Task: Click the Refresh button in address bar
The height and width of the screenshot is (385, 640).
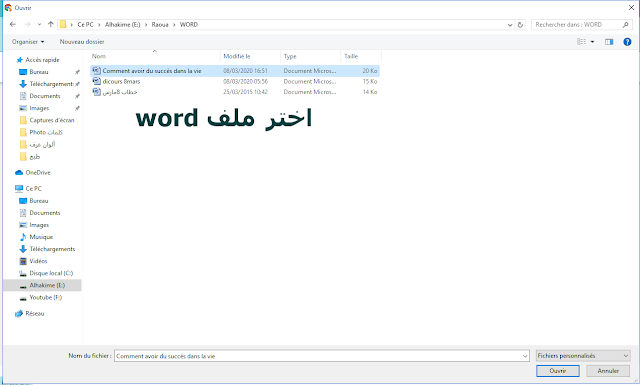Action: [x=520, y=25]
